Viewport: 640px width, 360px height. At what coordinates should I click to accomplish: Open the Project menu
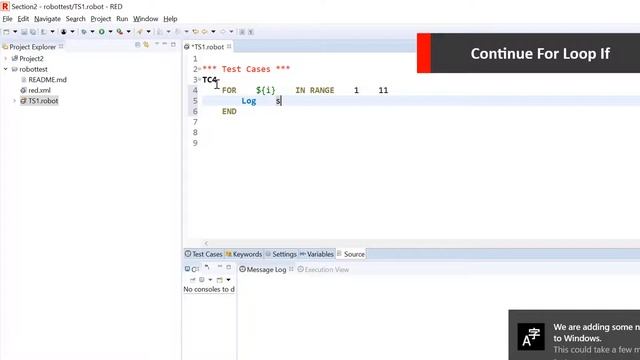[100, 19]
